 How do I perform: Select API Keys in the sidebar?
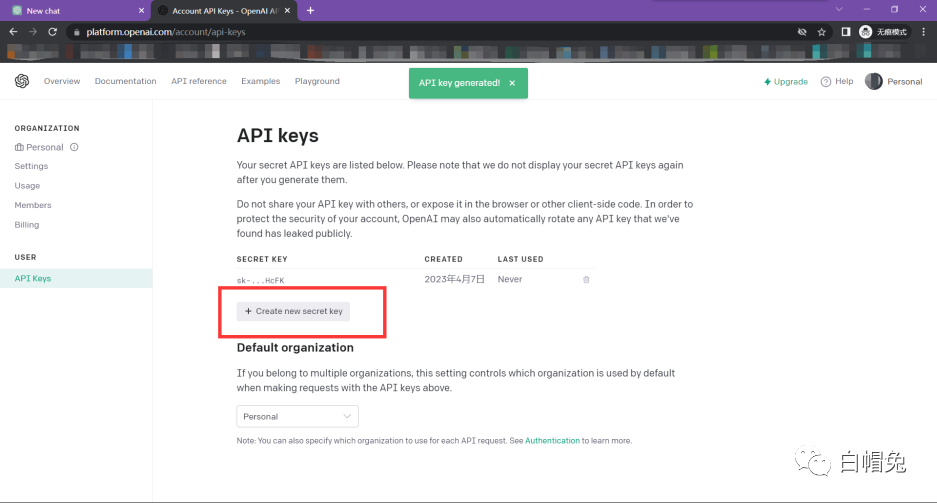point(76,278)
